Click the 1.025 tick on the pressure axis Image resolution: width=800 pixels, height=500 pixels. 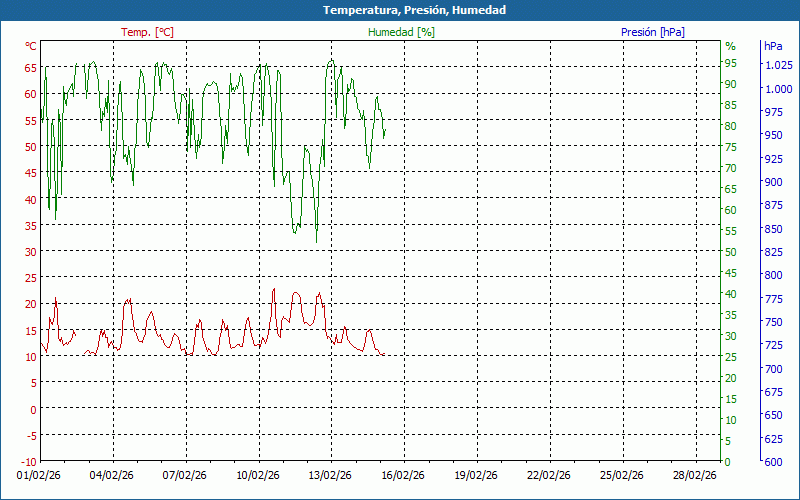[775, 65]
